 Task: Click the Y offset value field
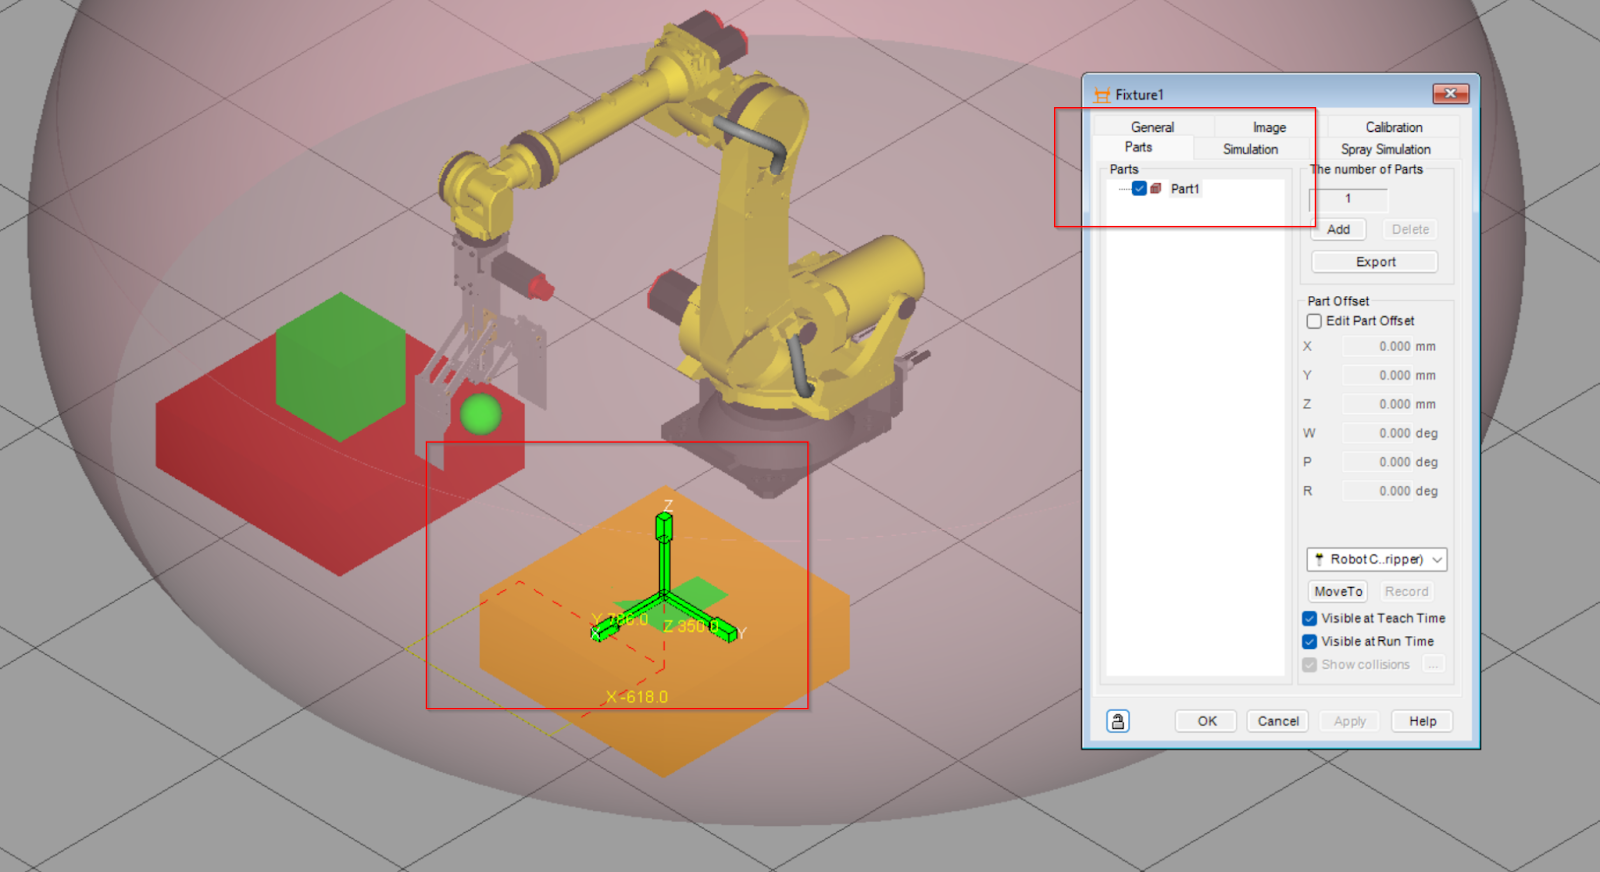tap(1377, 376)
